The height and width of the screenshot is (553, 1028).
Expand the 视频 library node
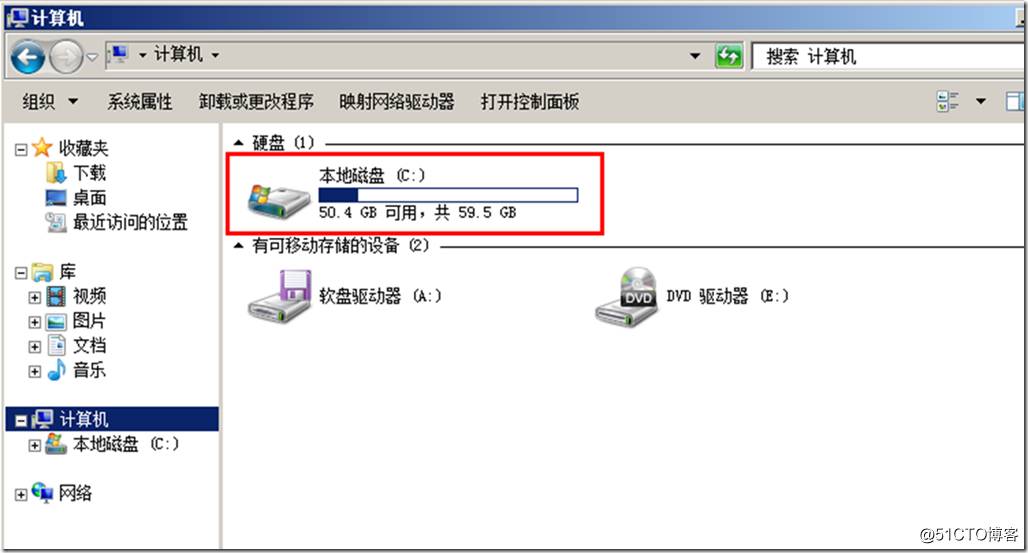pyautogui.click(x=34, y=297)
